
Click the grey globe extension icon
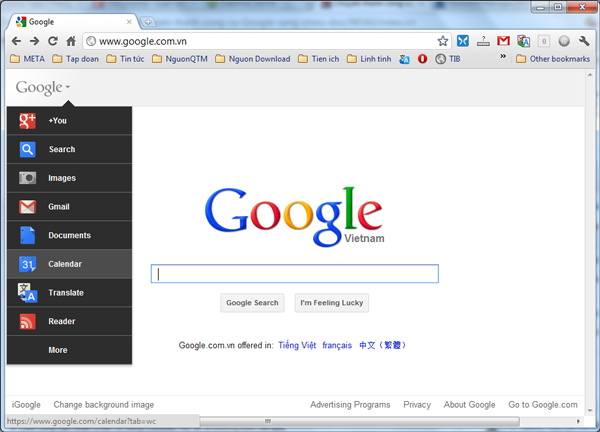pyautogui.click(x=564, y=41)
